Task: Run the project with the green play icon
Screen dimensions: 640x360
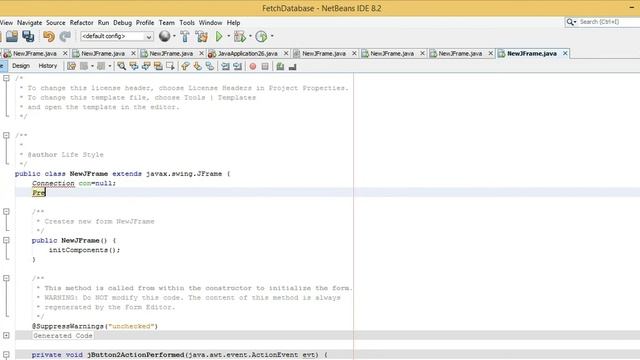Action: point(219,36)
